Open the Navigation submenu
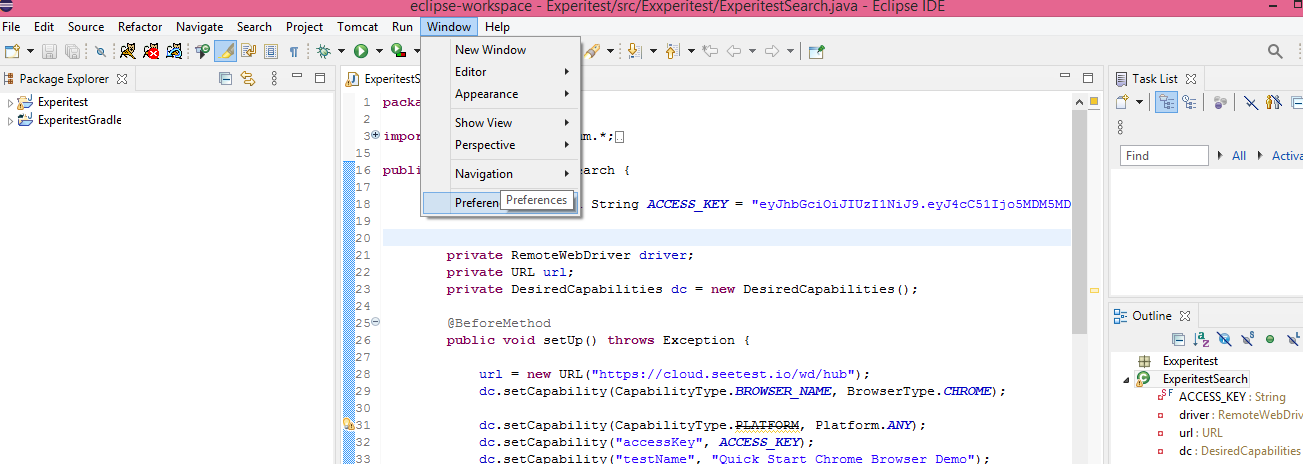This screenshot has width=1303, height=464. click(x=501, y=174)
